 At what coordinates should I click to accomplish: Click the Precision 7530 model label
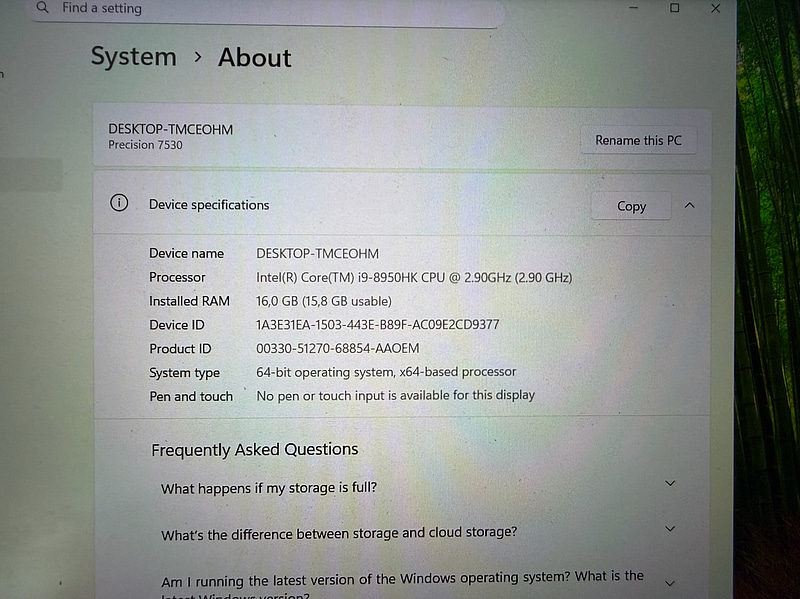(x=145, y=146)
